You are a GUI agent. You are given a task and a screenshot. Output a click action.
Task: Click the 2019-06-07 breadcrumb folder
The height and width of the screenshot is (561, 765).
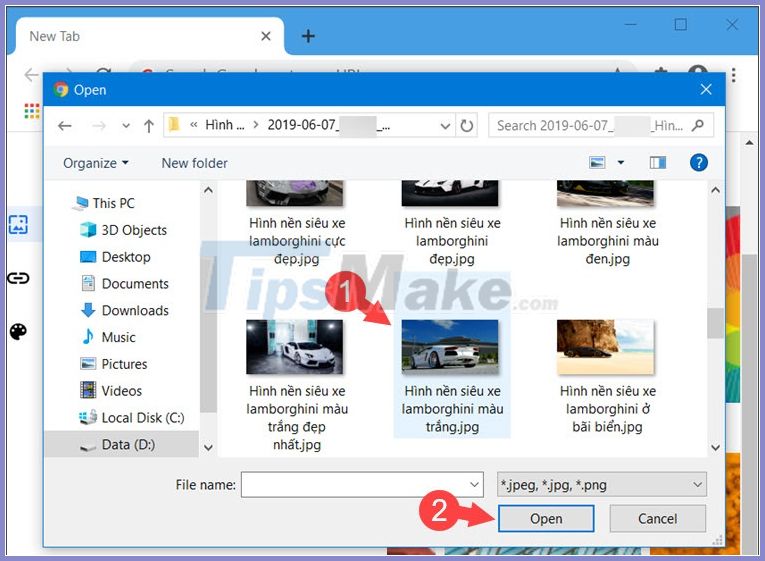(328, 125)
